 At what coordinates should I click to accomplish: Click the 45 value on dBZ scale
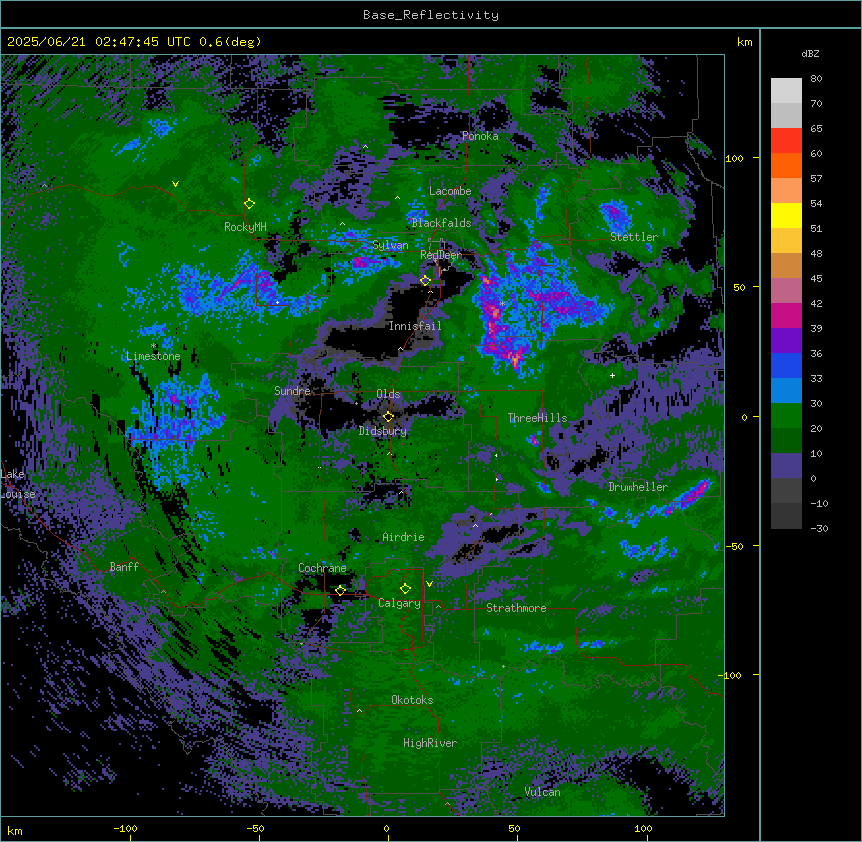click(x=816, y=279)
